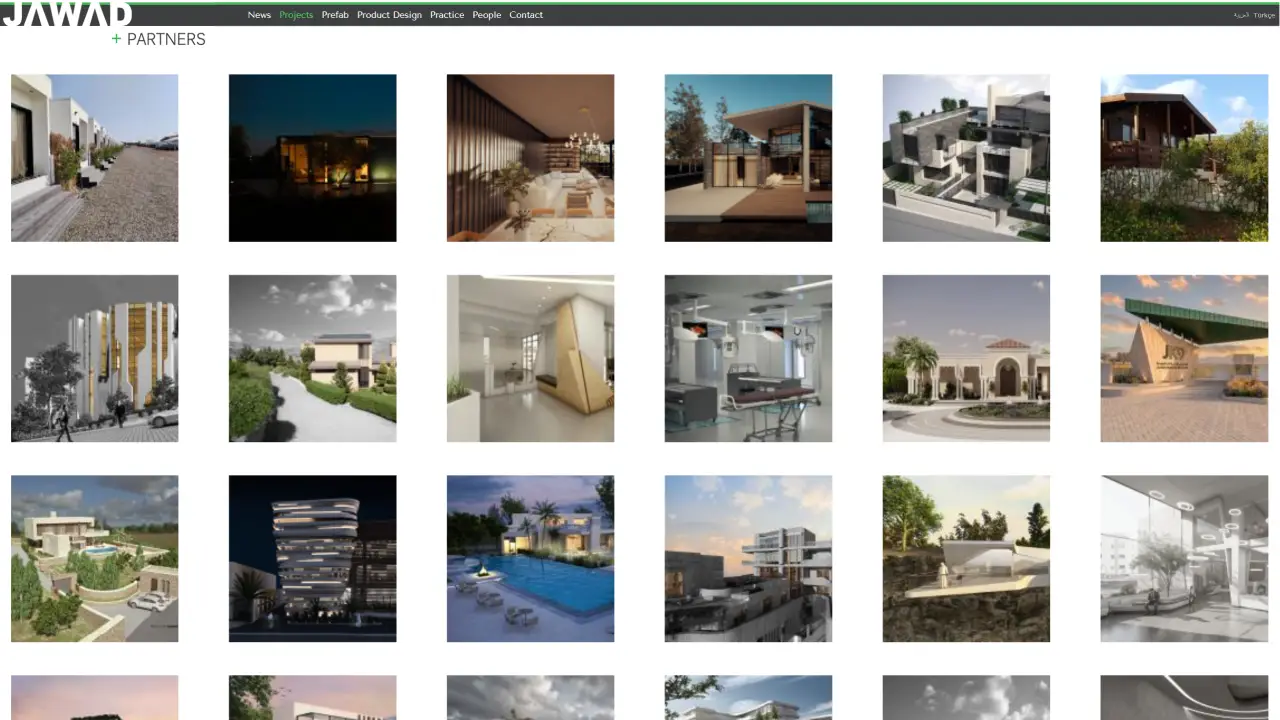This screenshot has width=1280, height=720.
Task: Open the curved high-rise tower night thumbnail
Action: pyautogui.click(x=312, y=558)
